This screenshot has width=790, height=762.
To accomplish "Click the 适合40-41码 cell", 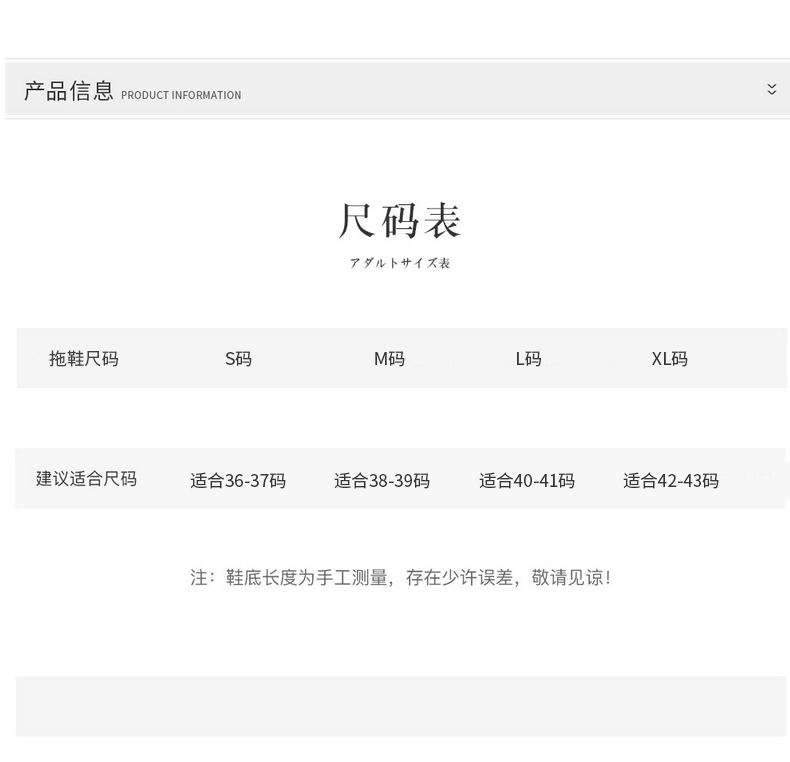I will coord(526,481).
